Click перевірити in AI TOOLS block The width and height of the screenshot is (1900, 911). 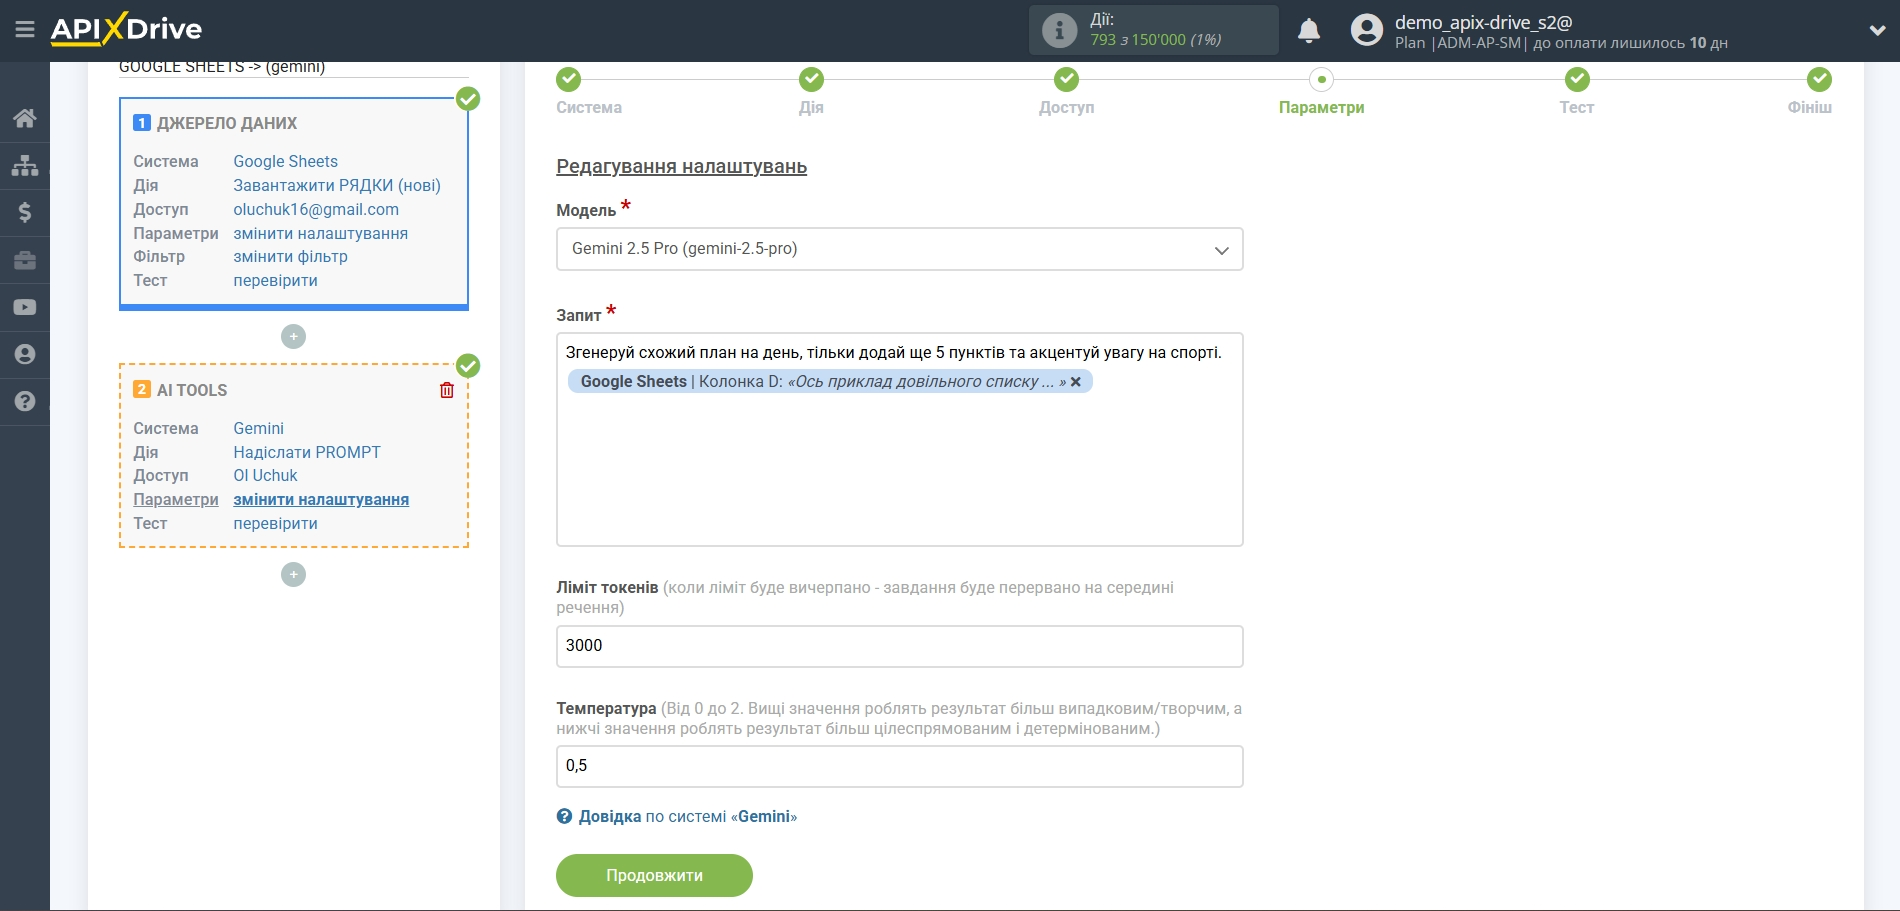coord(275,523)
